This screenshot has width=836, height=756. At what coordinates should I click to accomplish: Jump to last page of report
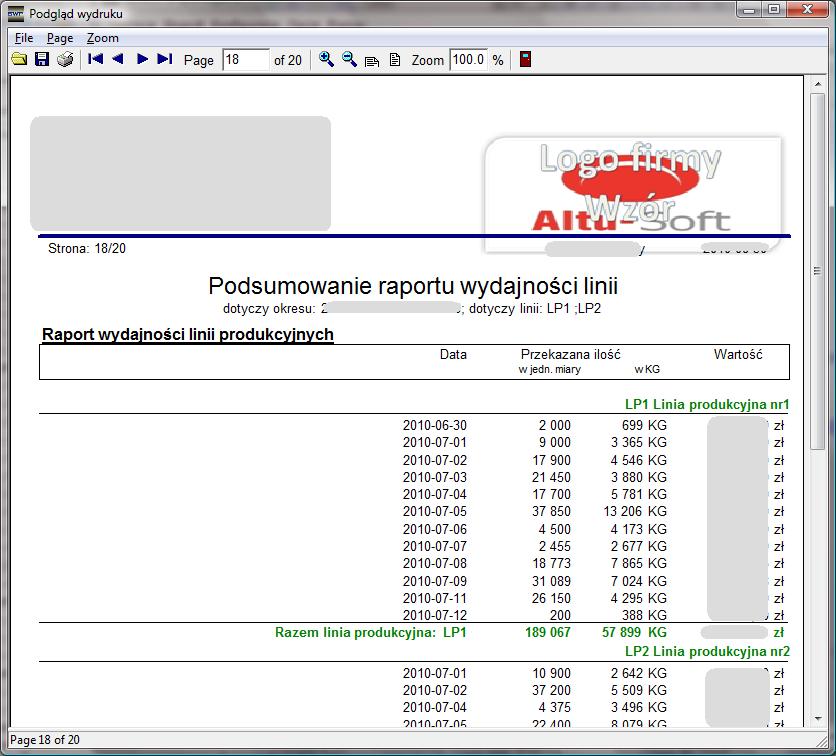tap(165, 60)
